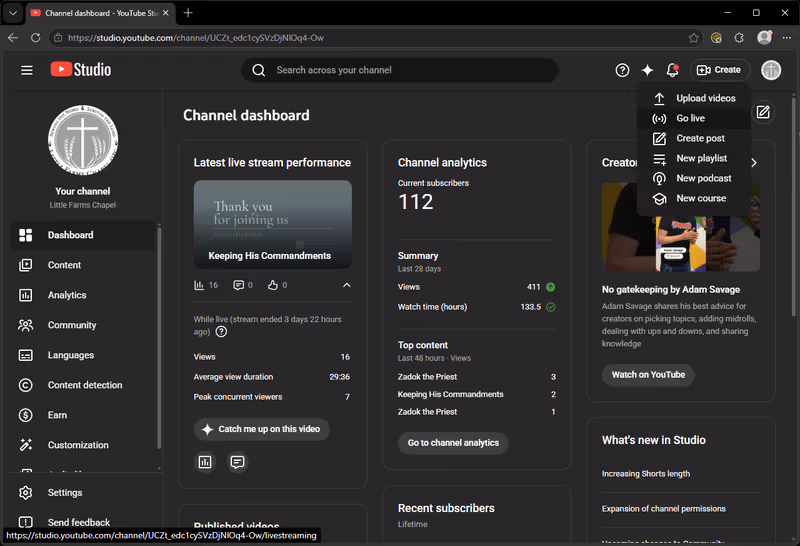Select Upload videos from Create menu
Screen dimensions: 800x546
pyautogui.click(x=694, y=98)
